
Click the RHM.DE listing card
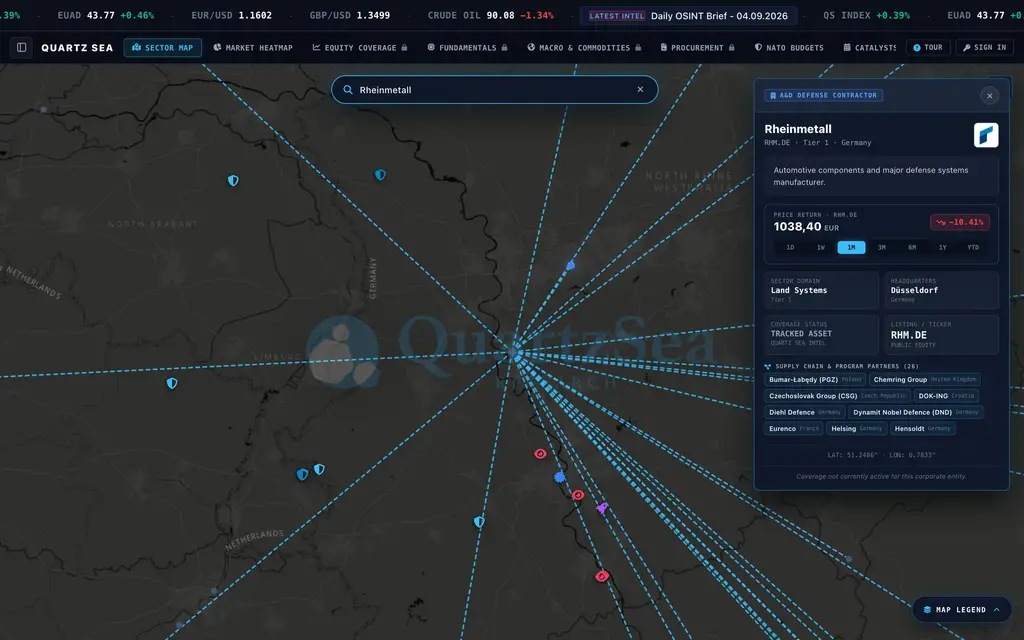tap(942, 334)
